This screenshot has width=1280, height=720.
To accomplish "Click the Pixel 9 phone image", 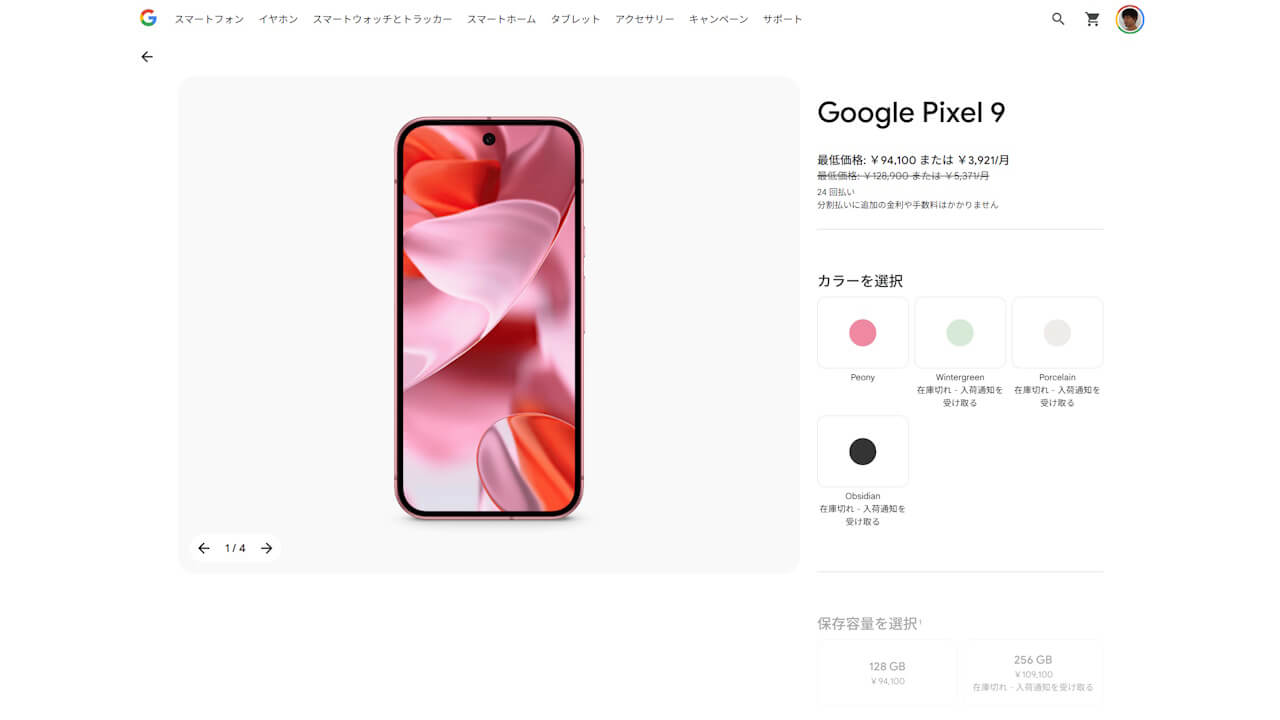I will coord(489,319).
